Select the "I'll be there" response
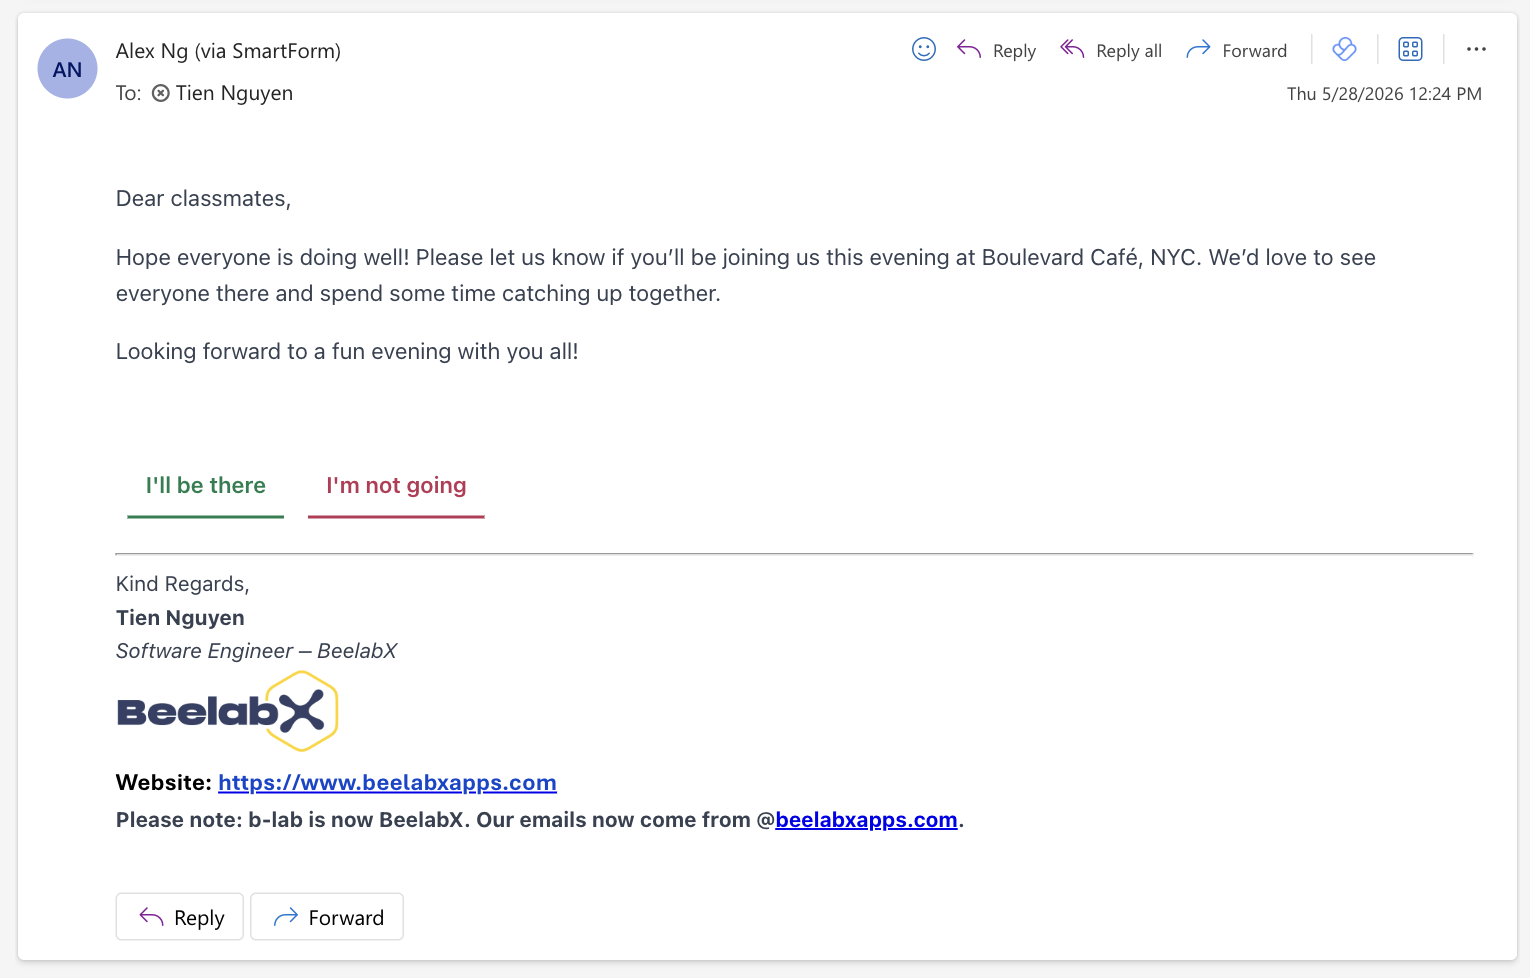 click(x=206, y=486)
